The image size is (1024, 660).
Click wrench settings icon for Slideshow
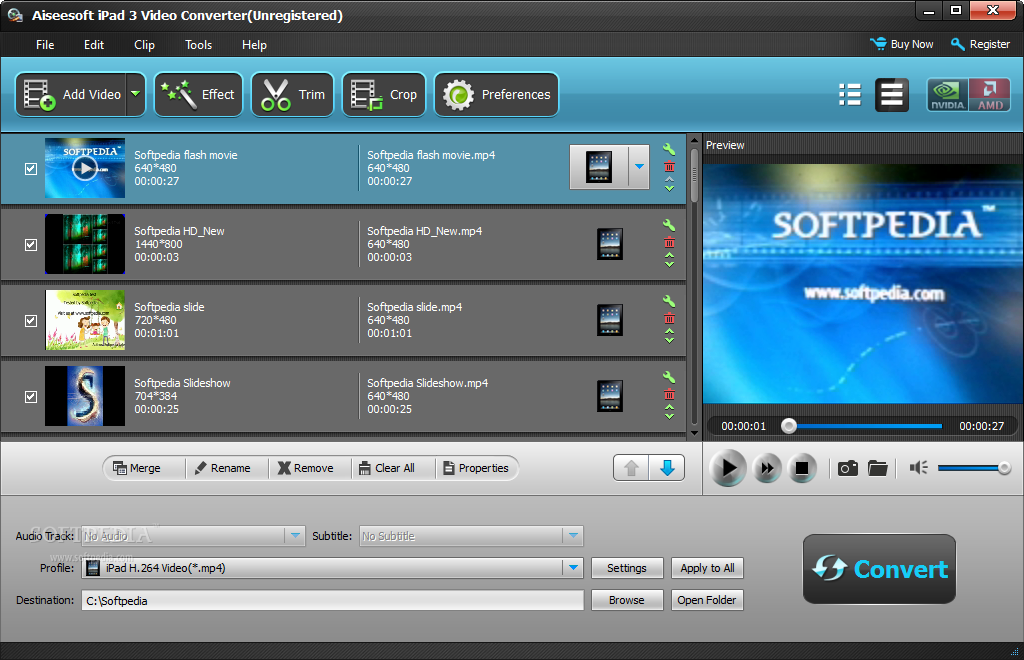(x=669, y=377)
